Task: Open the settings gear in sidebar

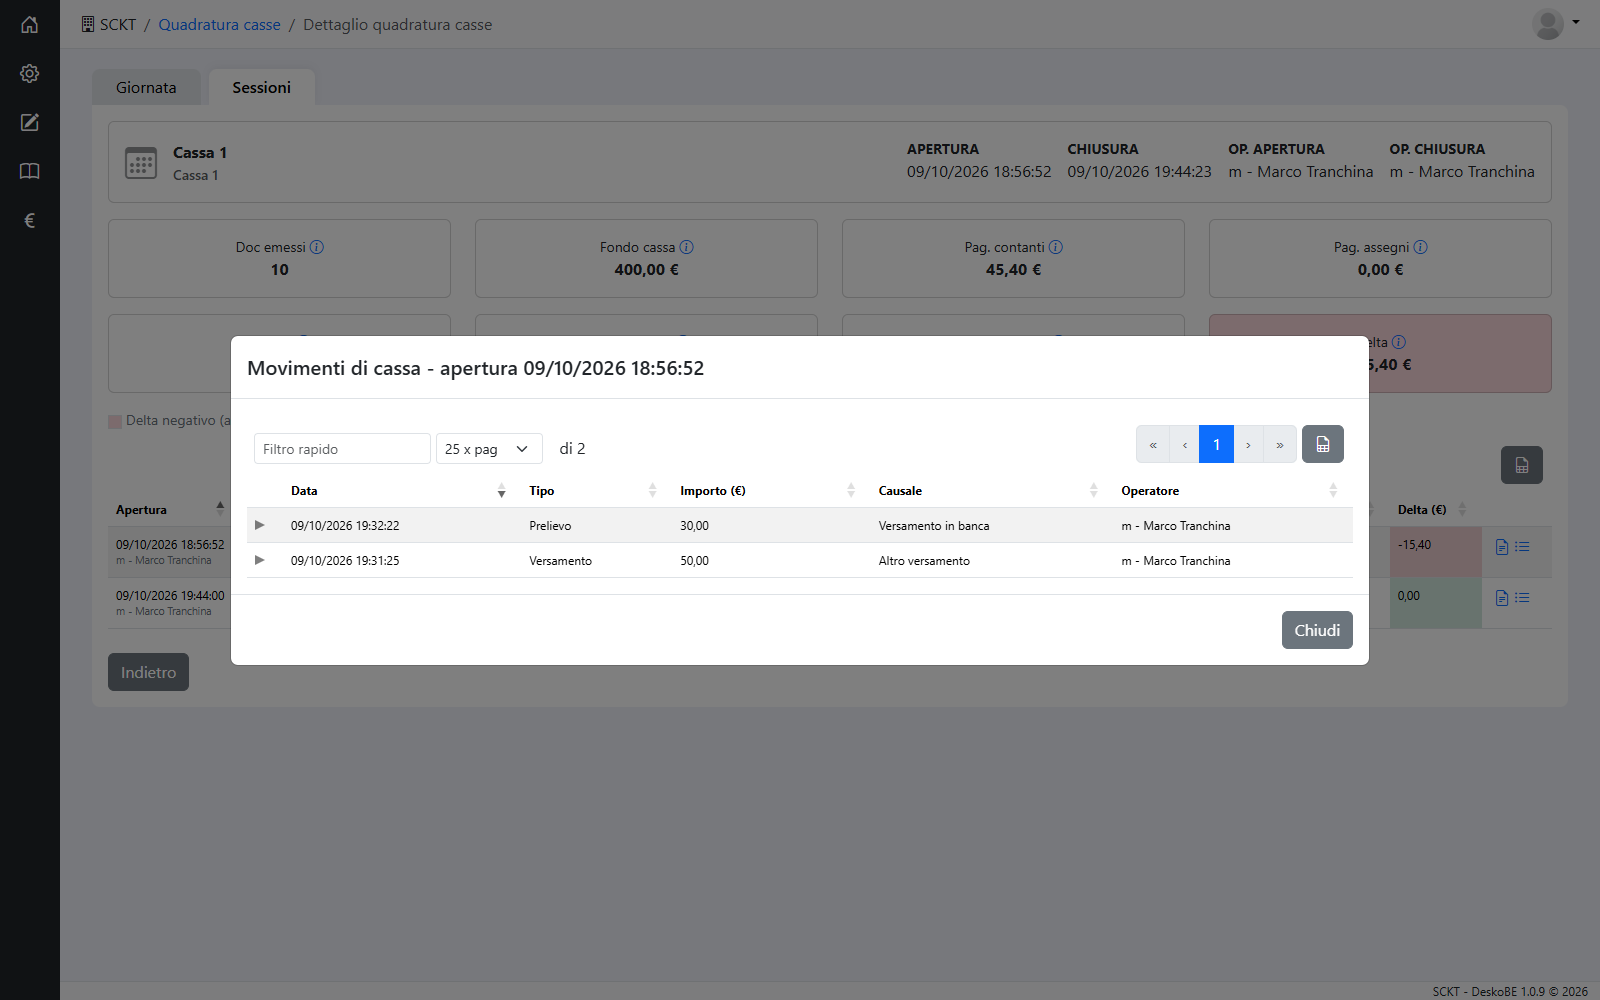Action: [x=30, y=73]
